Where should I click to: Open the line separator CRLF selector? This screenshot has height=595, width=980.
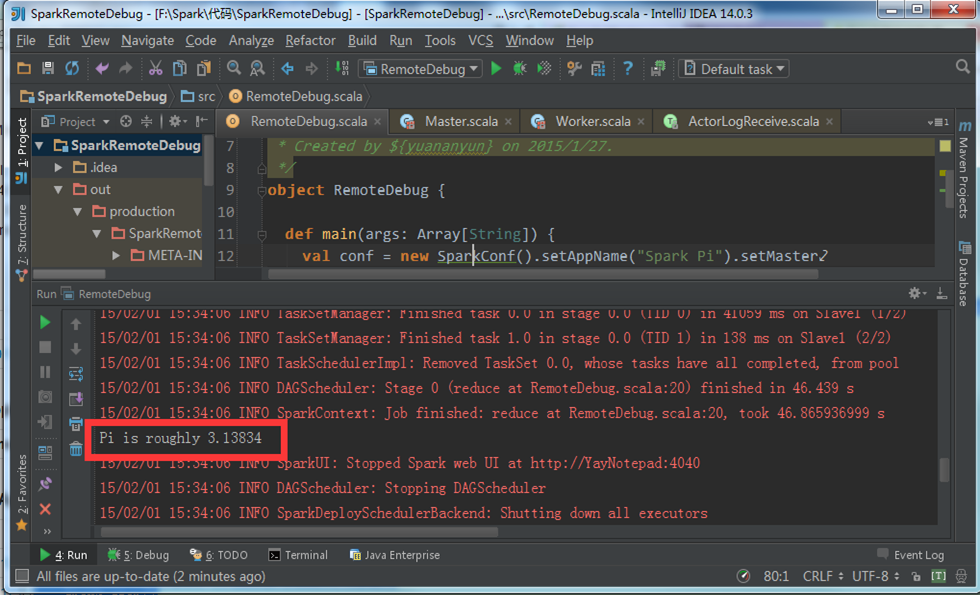[822, 576]
